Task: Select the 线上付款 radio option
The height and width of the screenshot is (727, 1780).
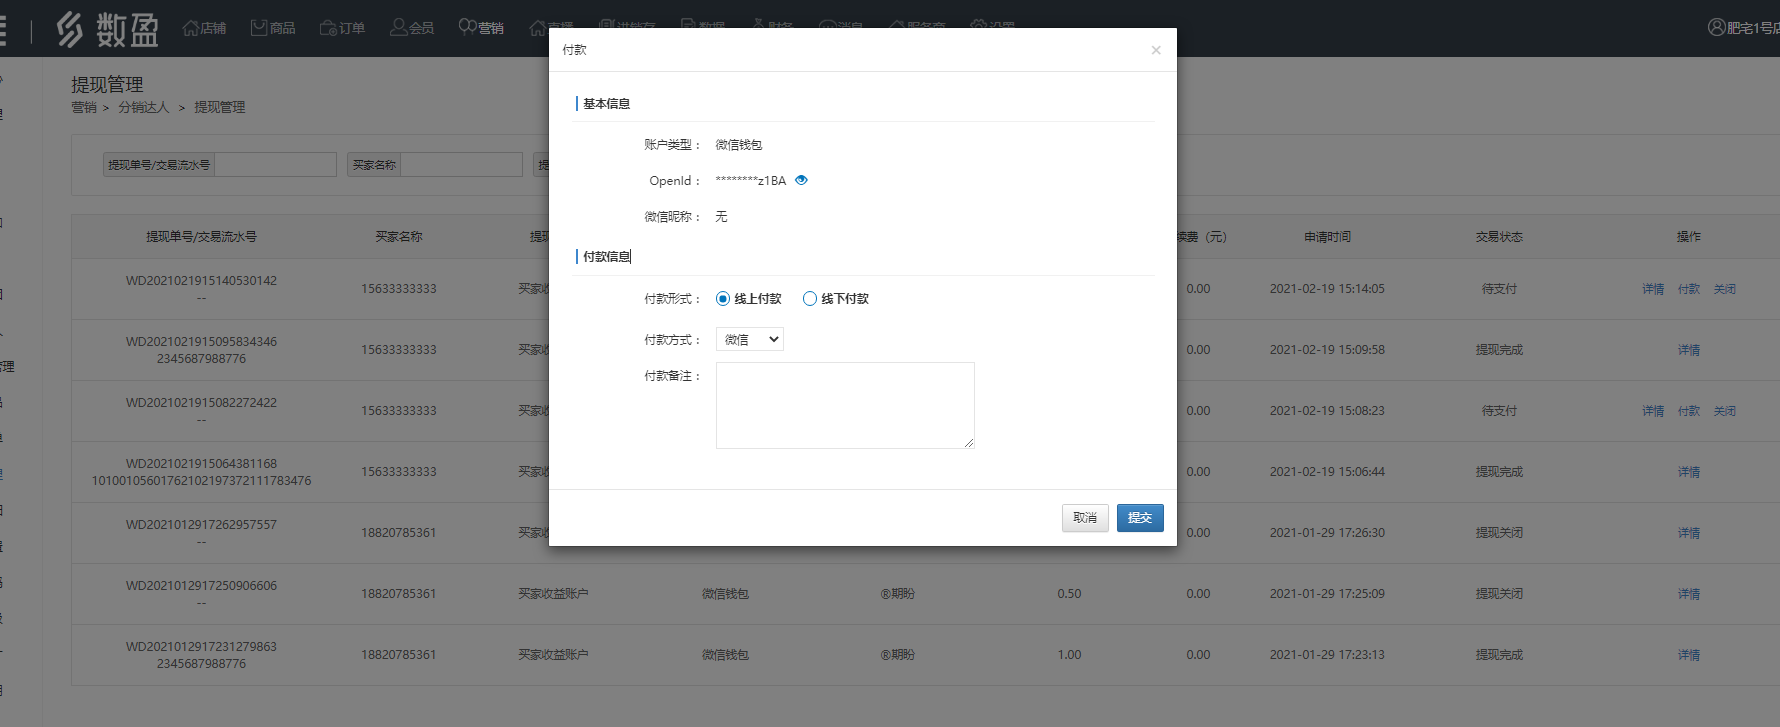Action: (723, 299)
